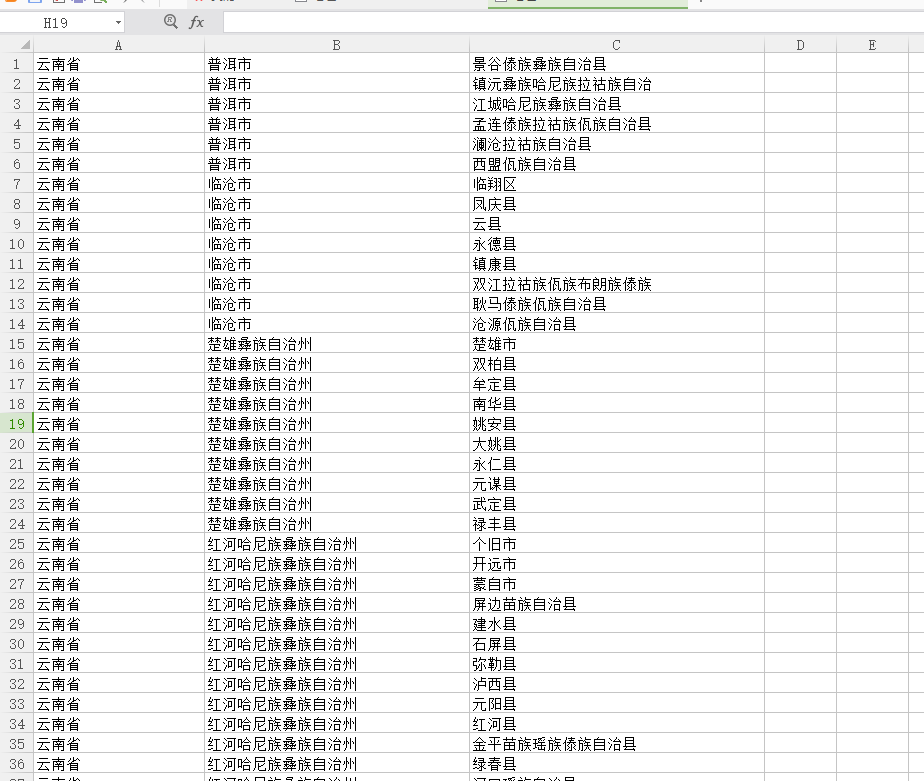924x781 pixels.
Task: Click cell 南华县
Action: tap(616, 404)
